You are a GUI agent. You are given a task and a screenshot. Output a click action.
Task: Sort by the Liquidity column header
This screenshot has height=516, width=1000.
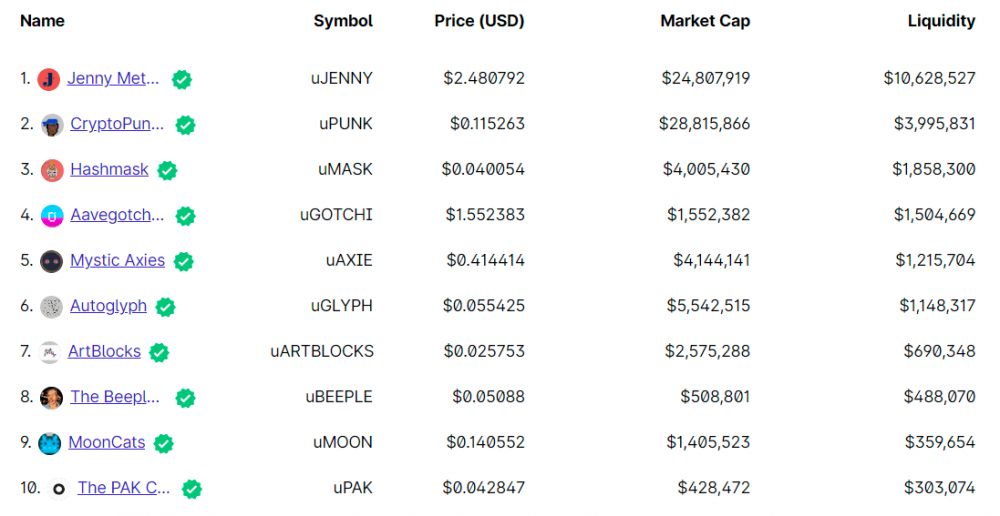941,21
